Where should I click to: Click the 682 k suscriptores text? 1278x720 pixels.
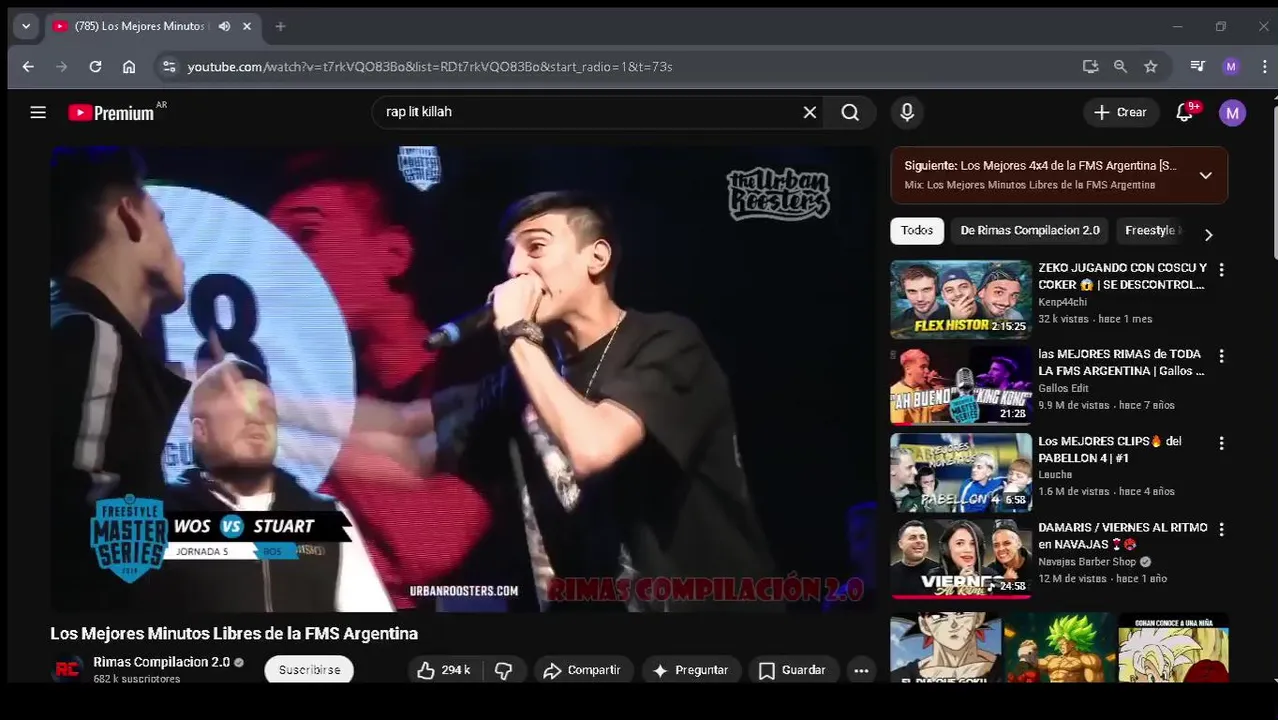pyautogui.click(x=137, y=679)
